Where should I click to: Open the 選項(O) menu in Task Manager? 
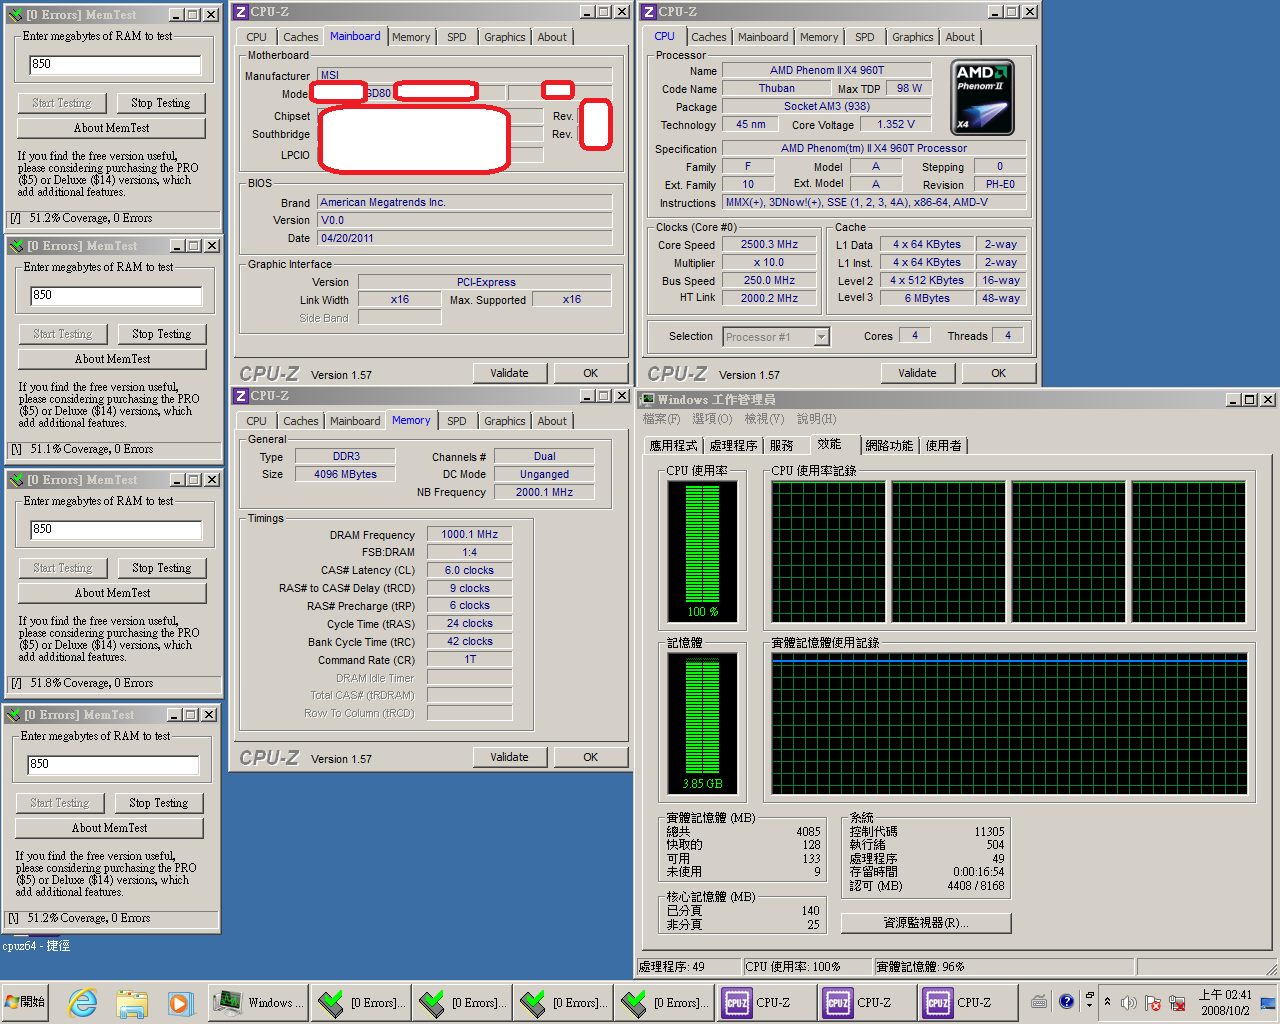click(x=712, y=419)
